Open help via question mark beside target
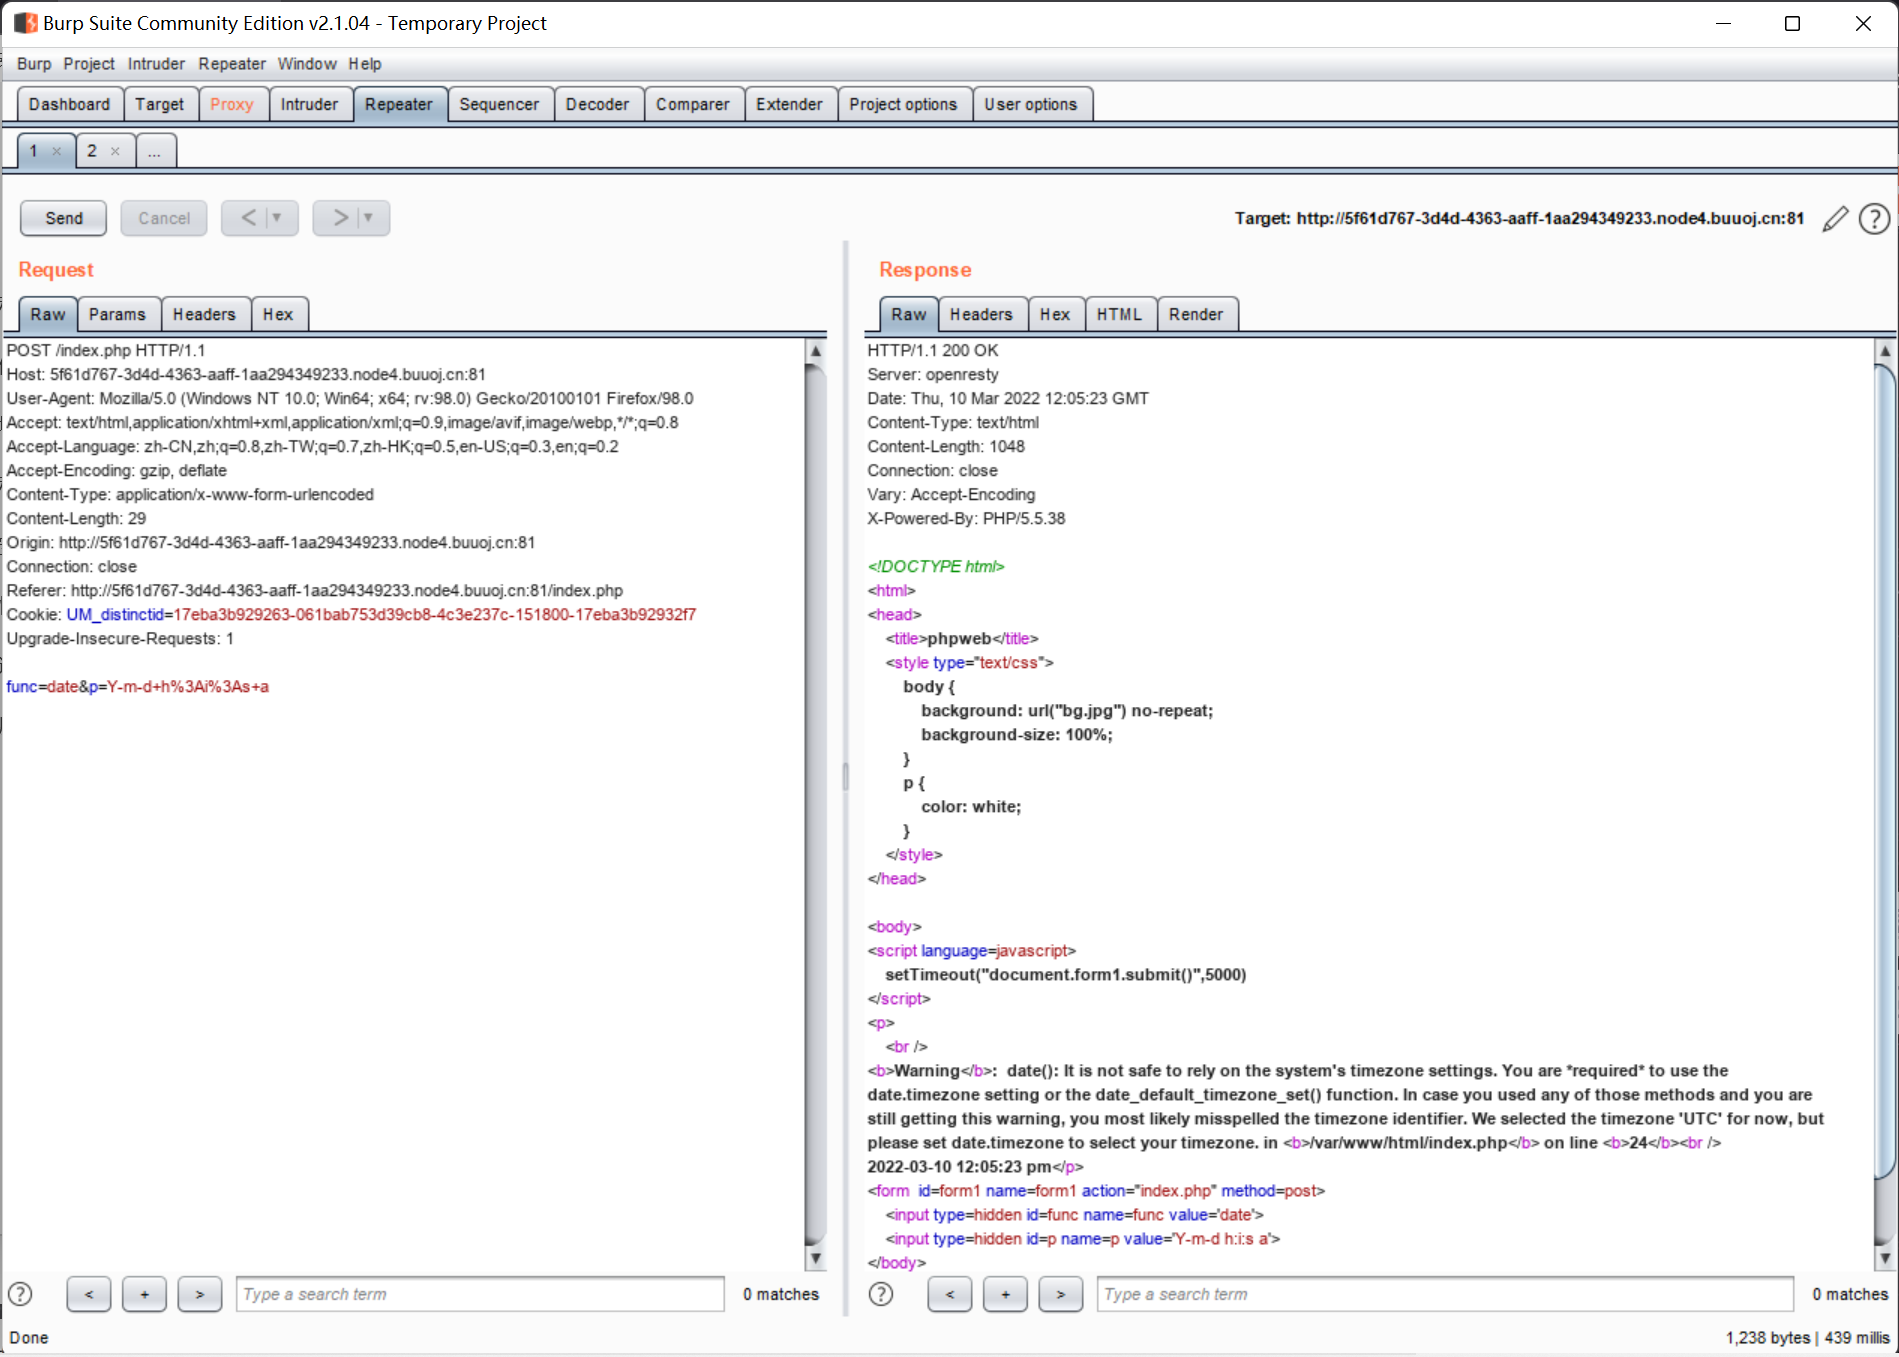 point(1875,218)
